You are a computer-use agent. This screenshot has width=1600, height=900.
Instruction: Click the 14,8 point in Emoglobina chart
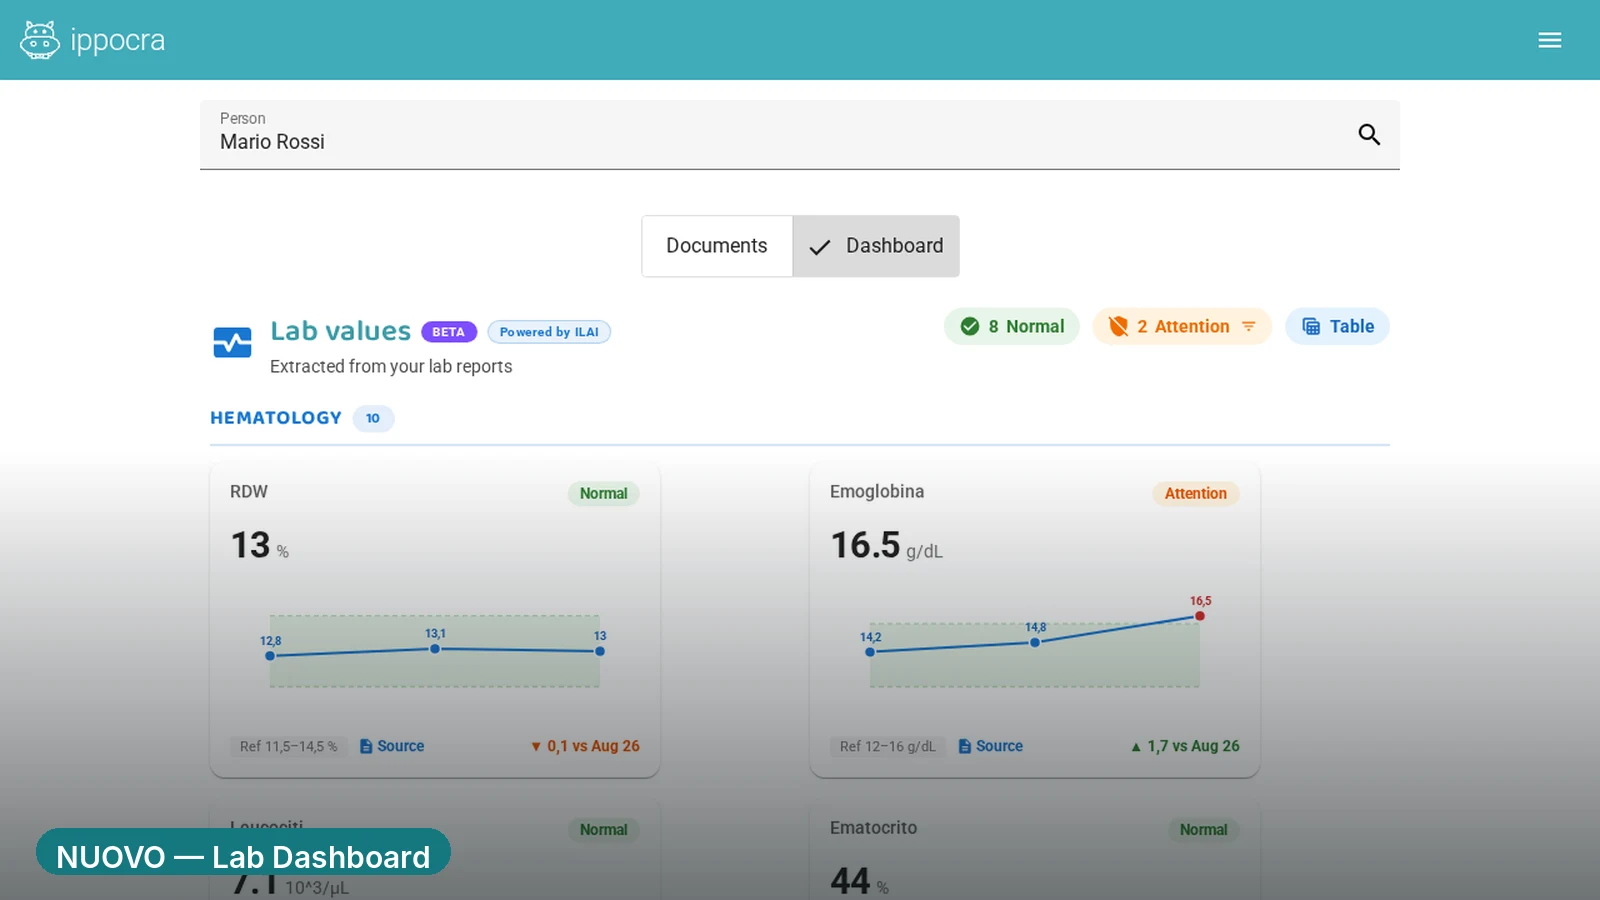(1035, 642)
